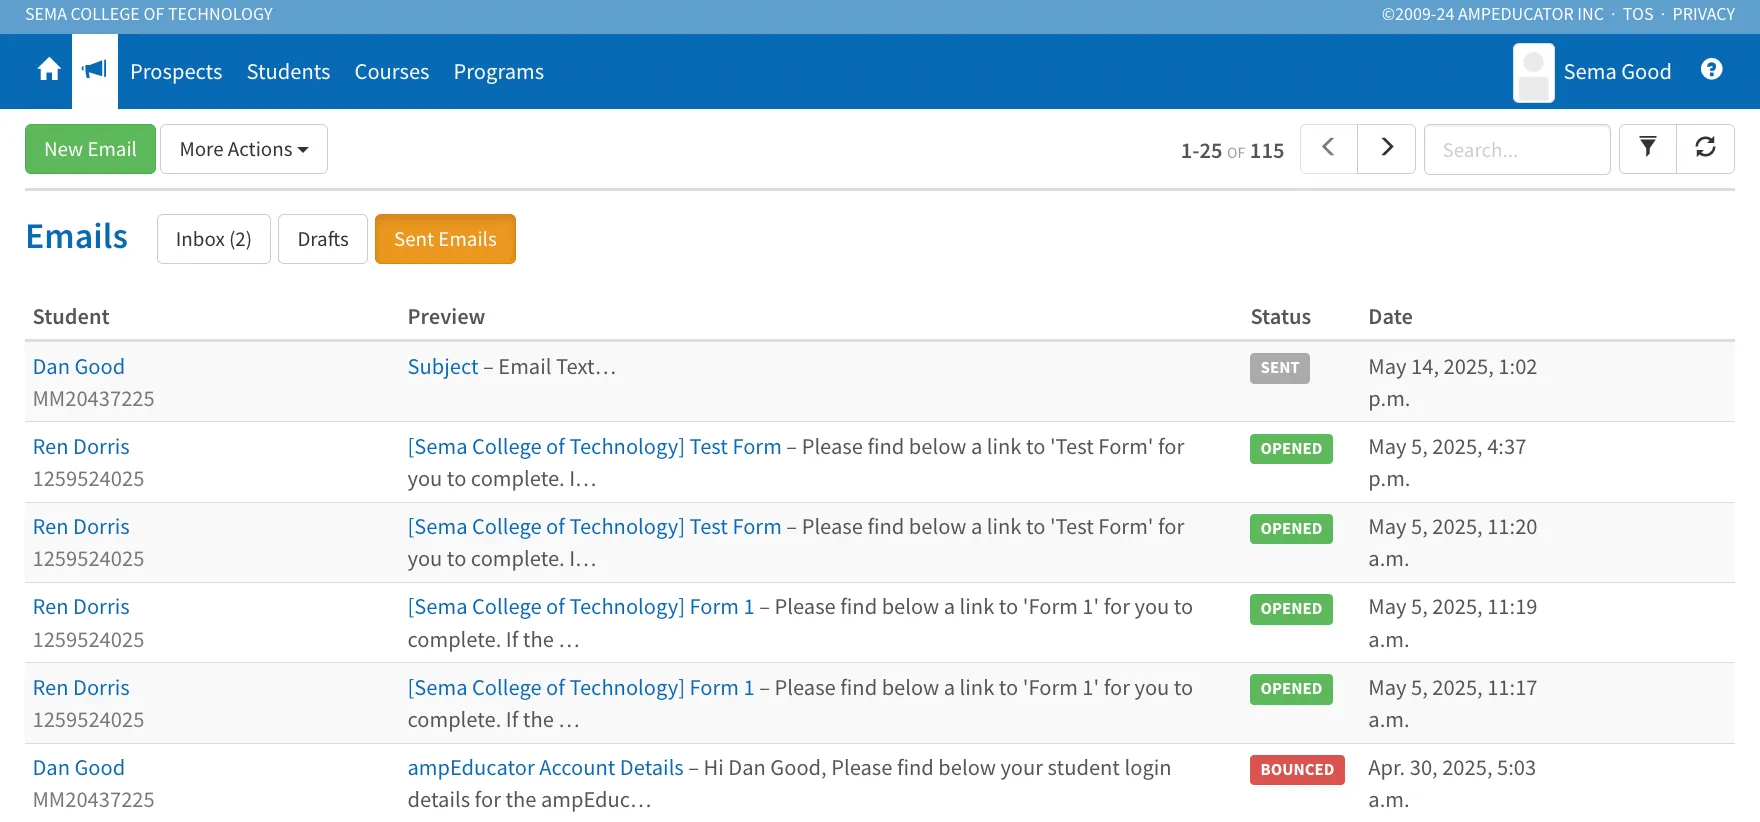Viewport: 1760px width, 822px height.
Task: Compose a New Email
Action: pos(90,149)
